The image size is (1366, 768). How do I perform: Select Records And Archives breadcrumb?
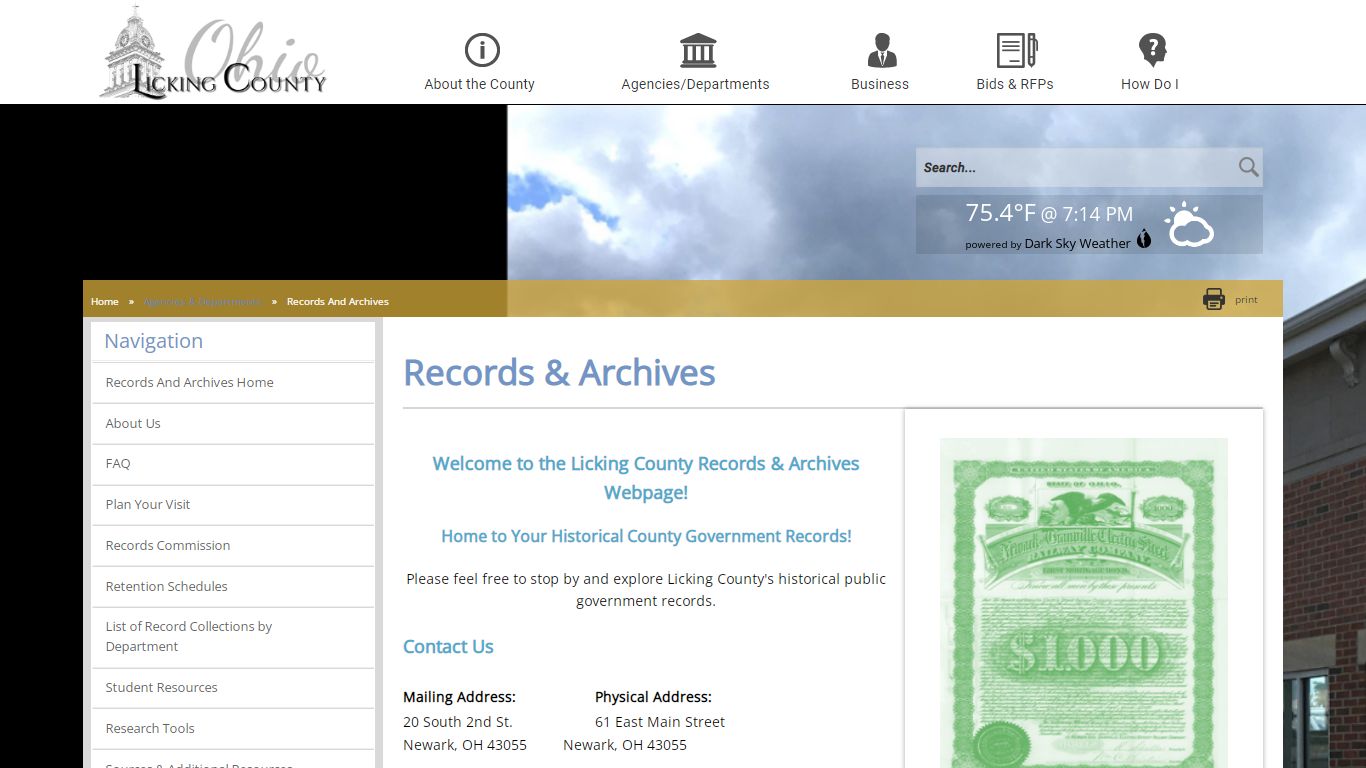pyautogui.click(x=338, y=301)
